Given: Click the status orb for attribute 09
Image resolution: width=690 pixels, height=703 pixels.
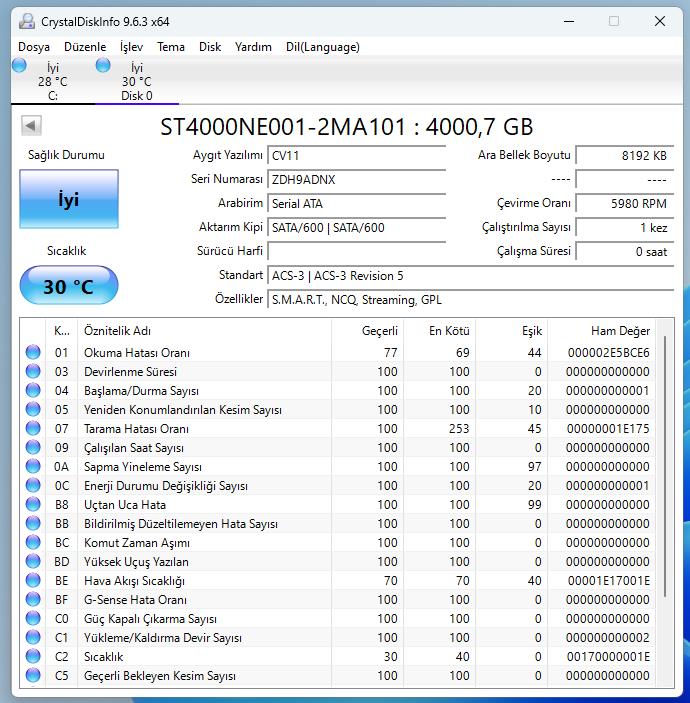Looking at the screenshot, I should (33, 447).
